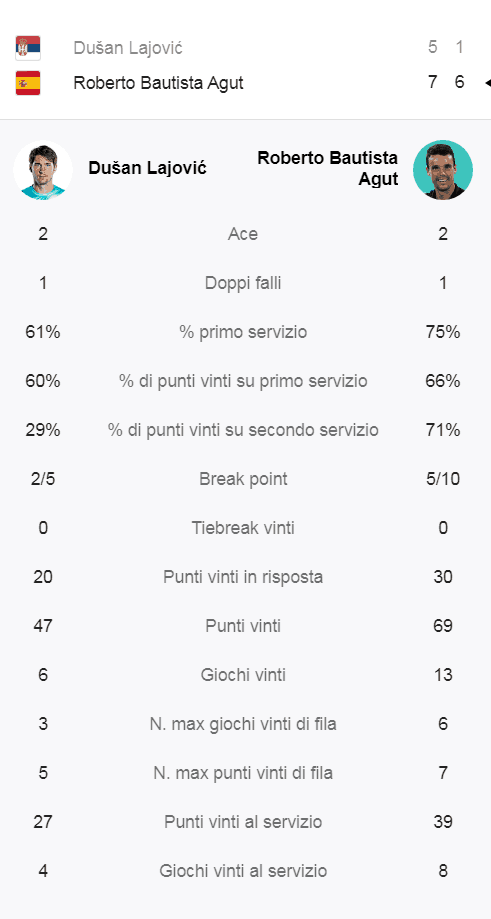Click Bautista Agut's second set score 6

click(x=459, y=83)
